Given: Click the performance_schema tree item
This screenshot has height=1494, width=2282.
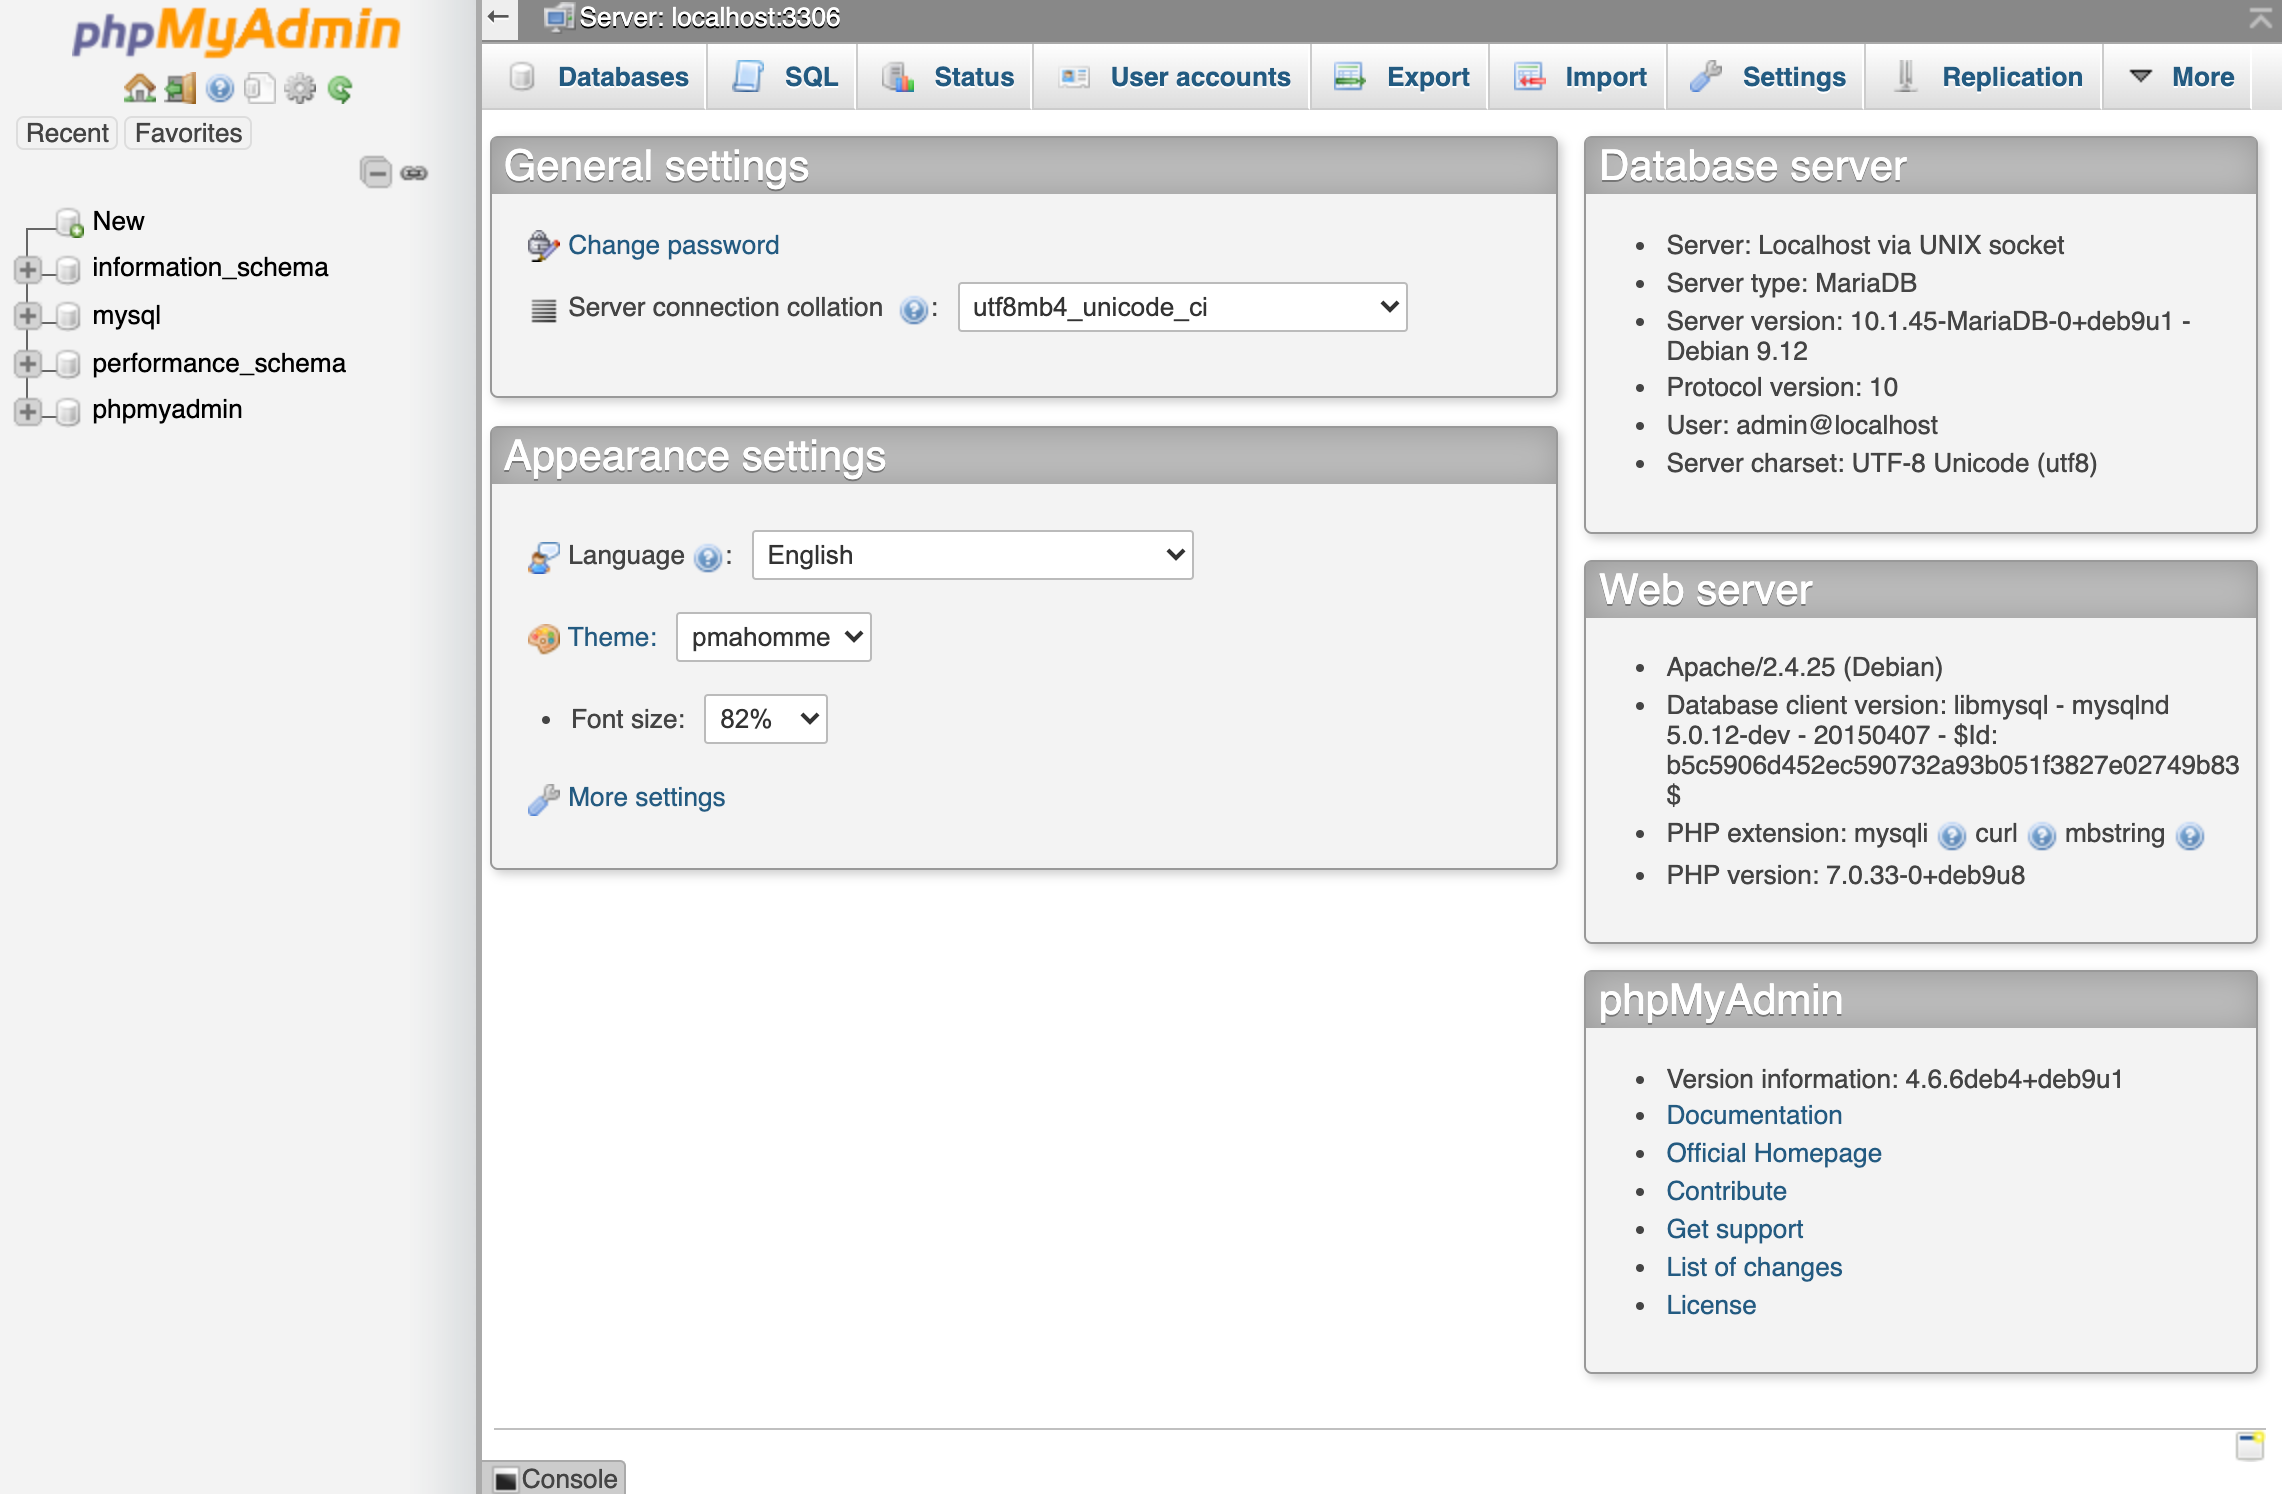Looking at the screenshot, I should (218, 360).
